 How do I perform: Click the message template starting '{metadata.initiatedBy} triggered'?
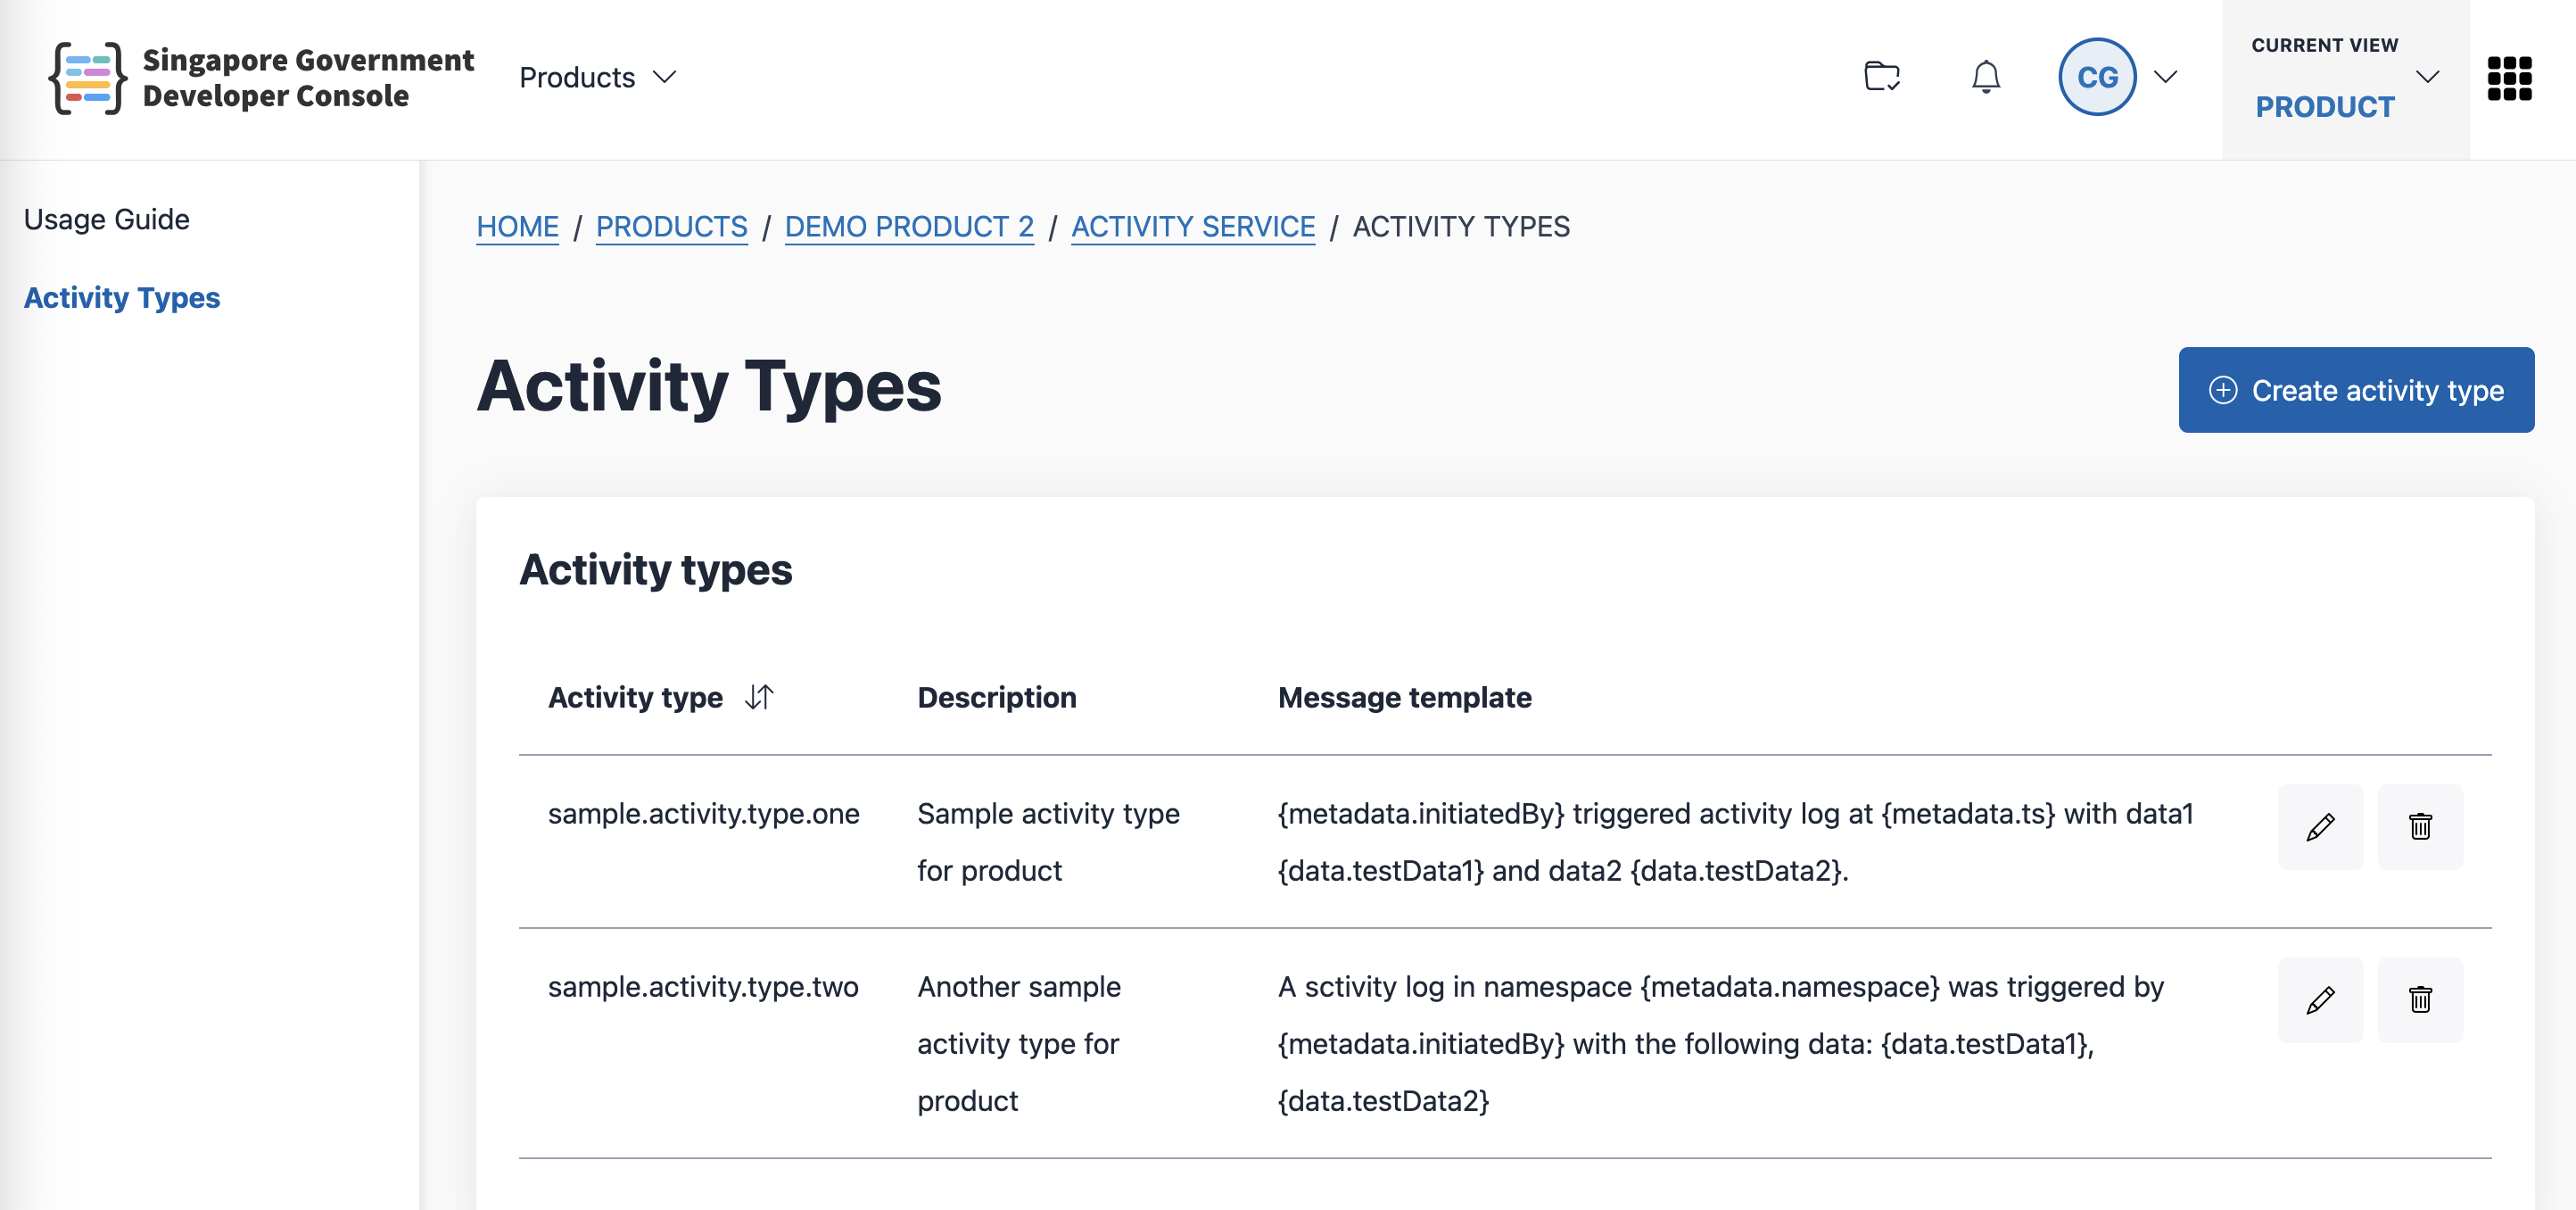(x=1735, y=842)
